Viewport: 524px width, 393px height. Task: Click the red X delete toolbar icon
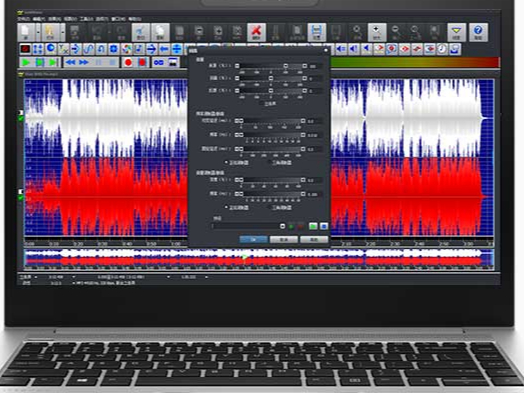point(256,32)
